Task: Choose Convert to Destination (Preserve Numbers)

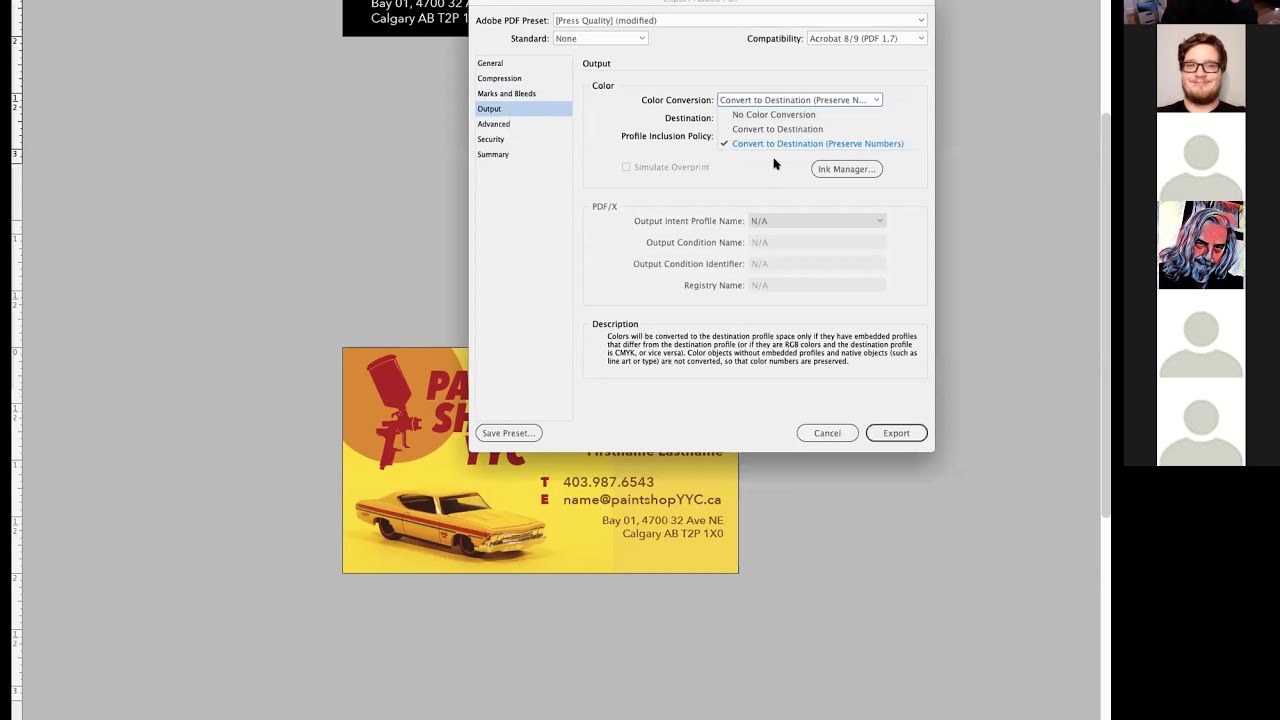Action: (x=817, y=144)
